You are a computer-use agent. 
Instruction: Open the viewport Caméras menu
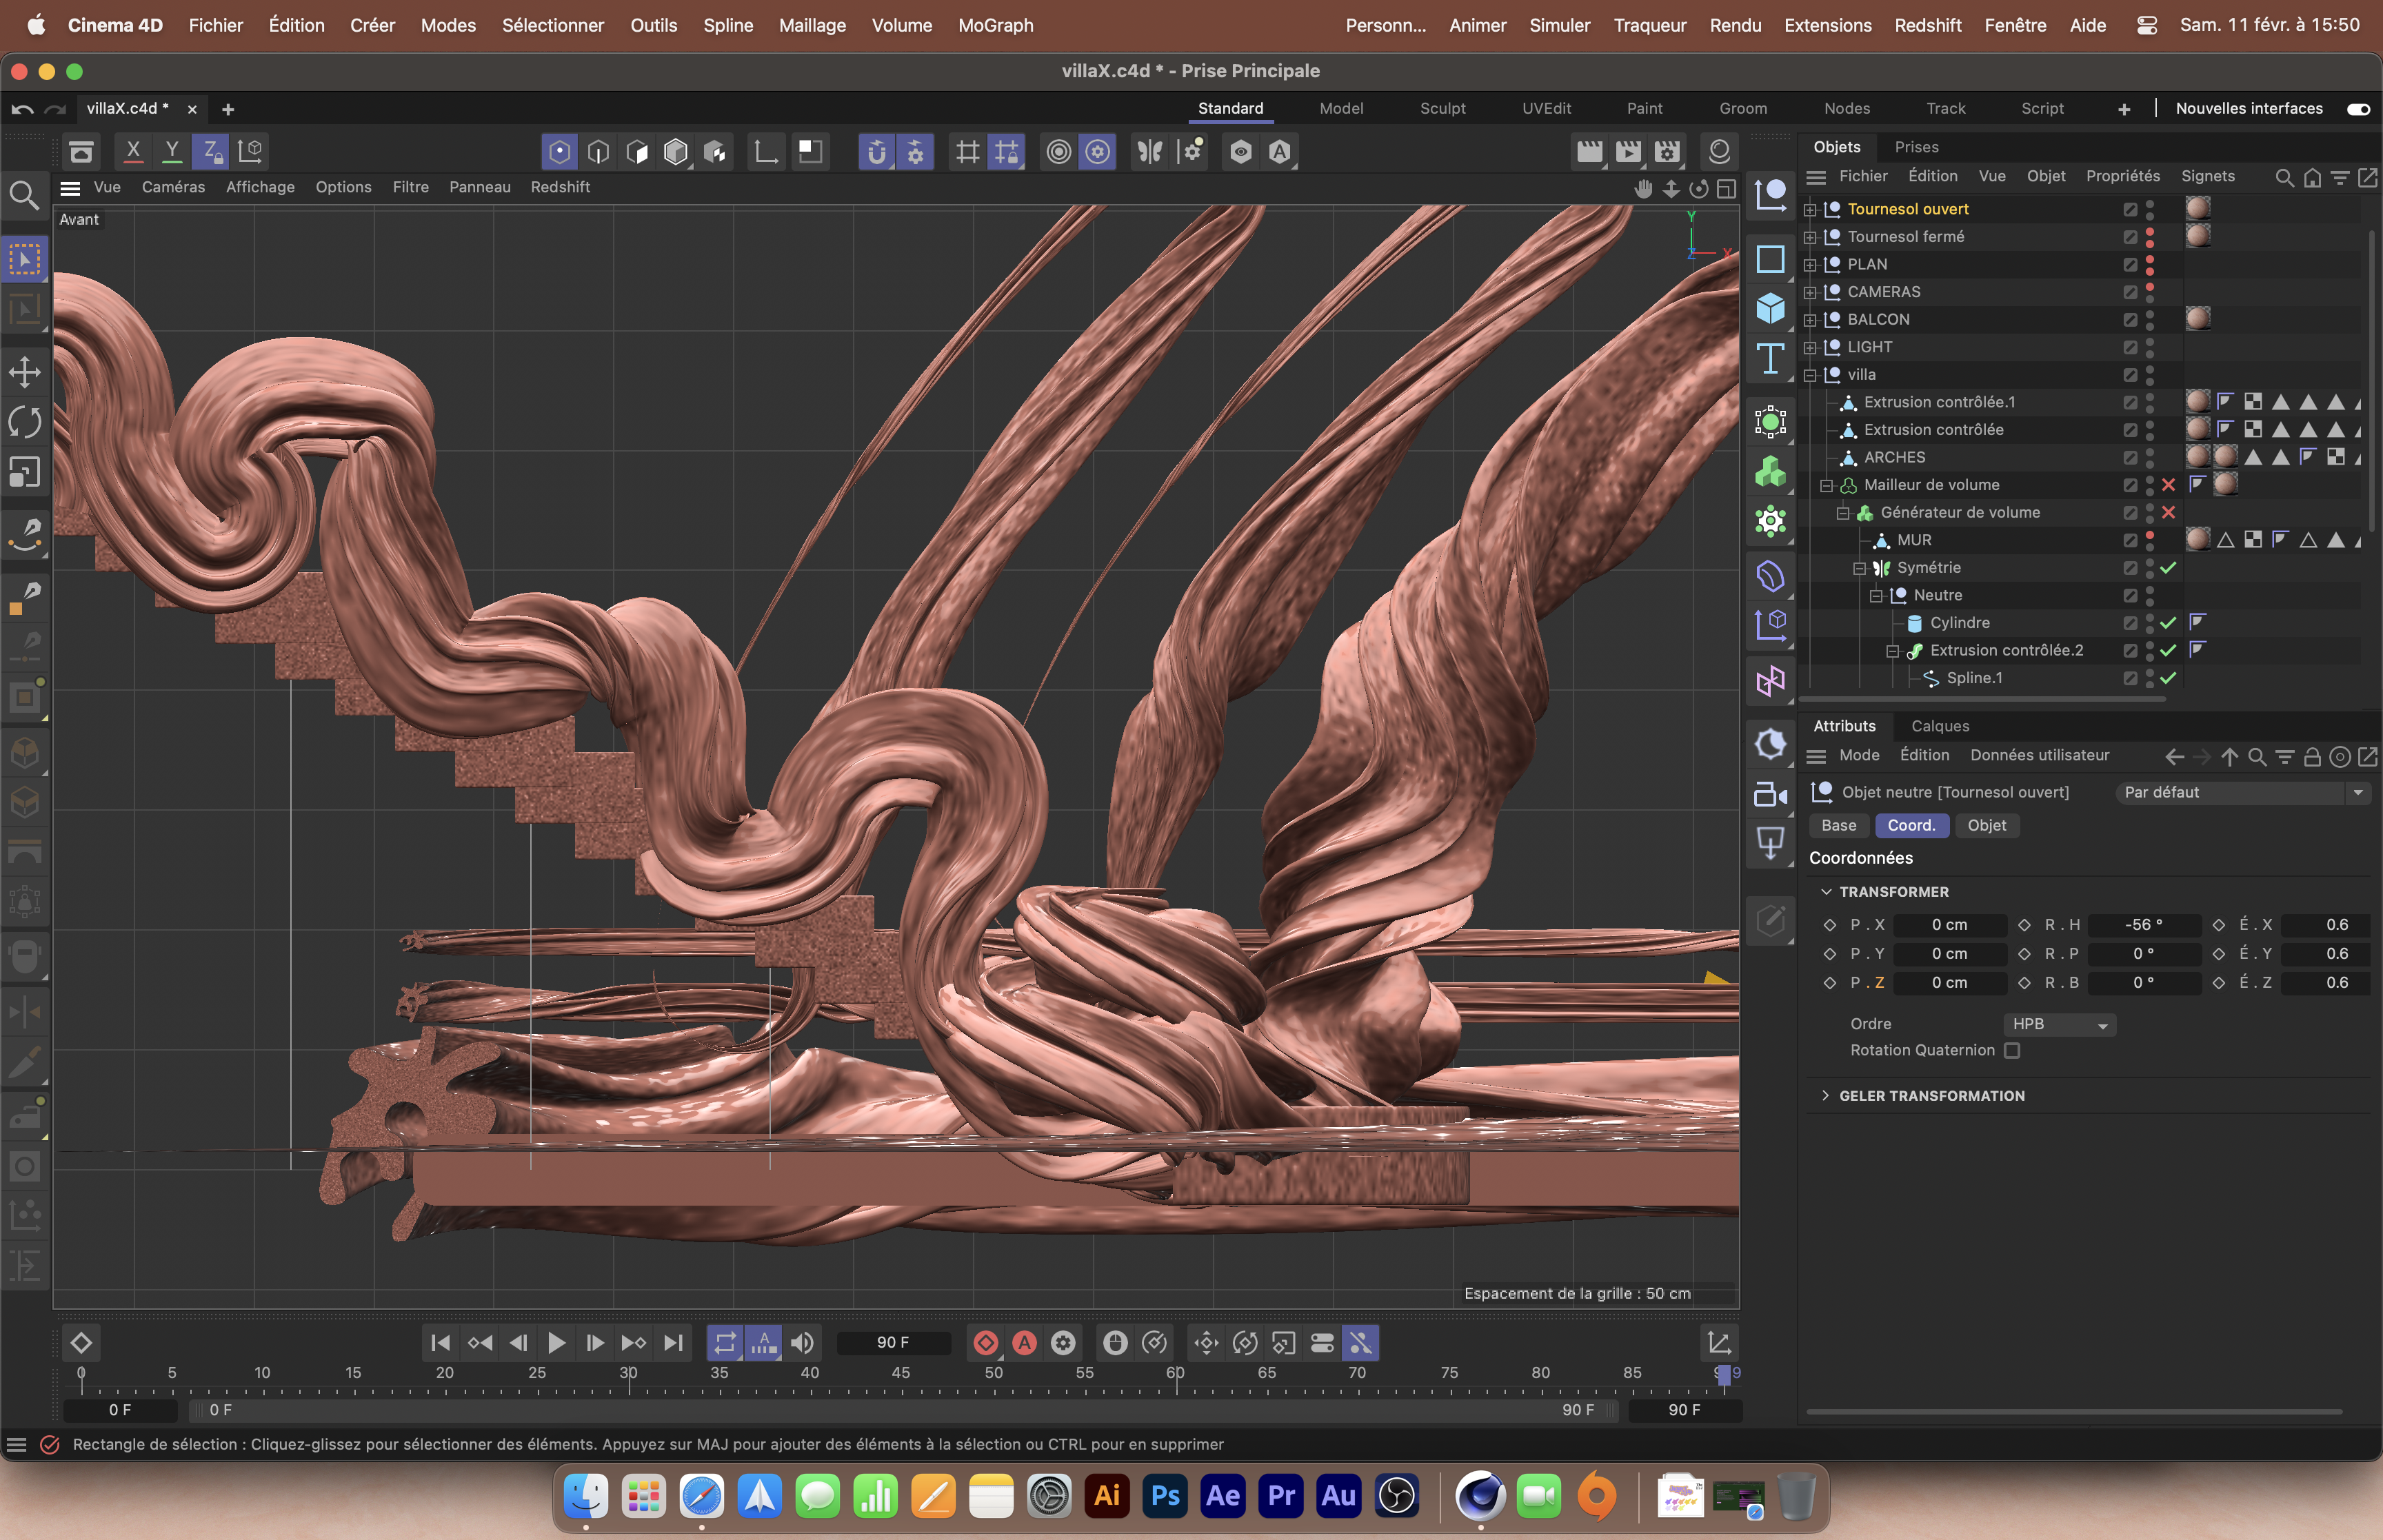point(173,187)
